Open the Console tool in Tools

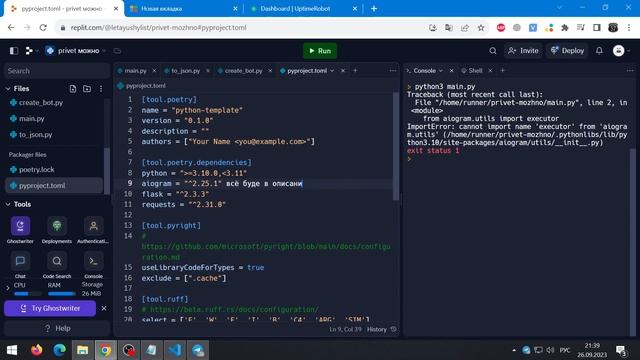click(x=93, y=265)
